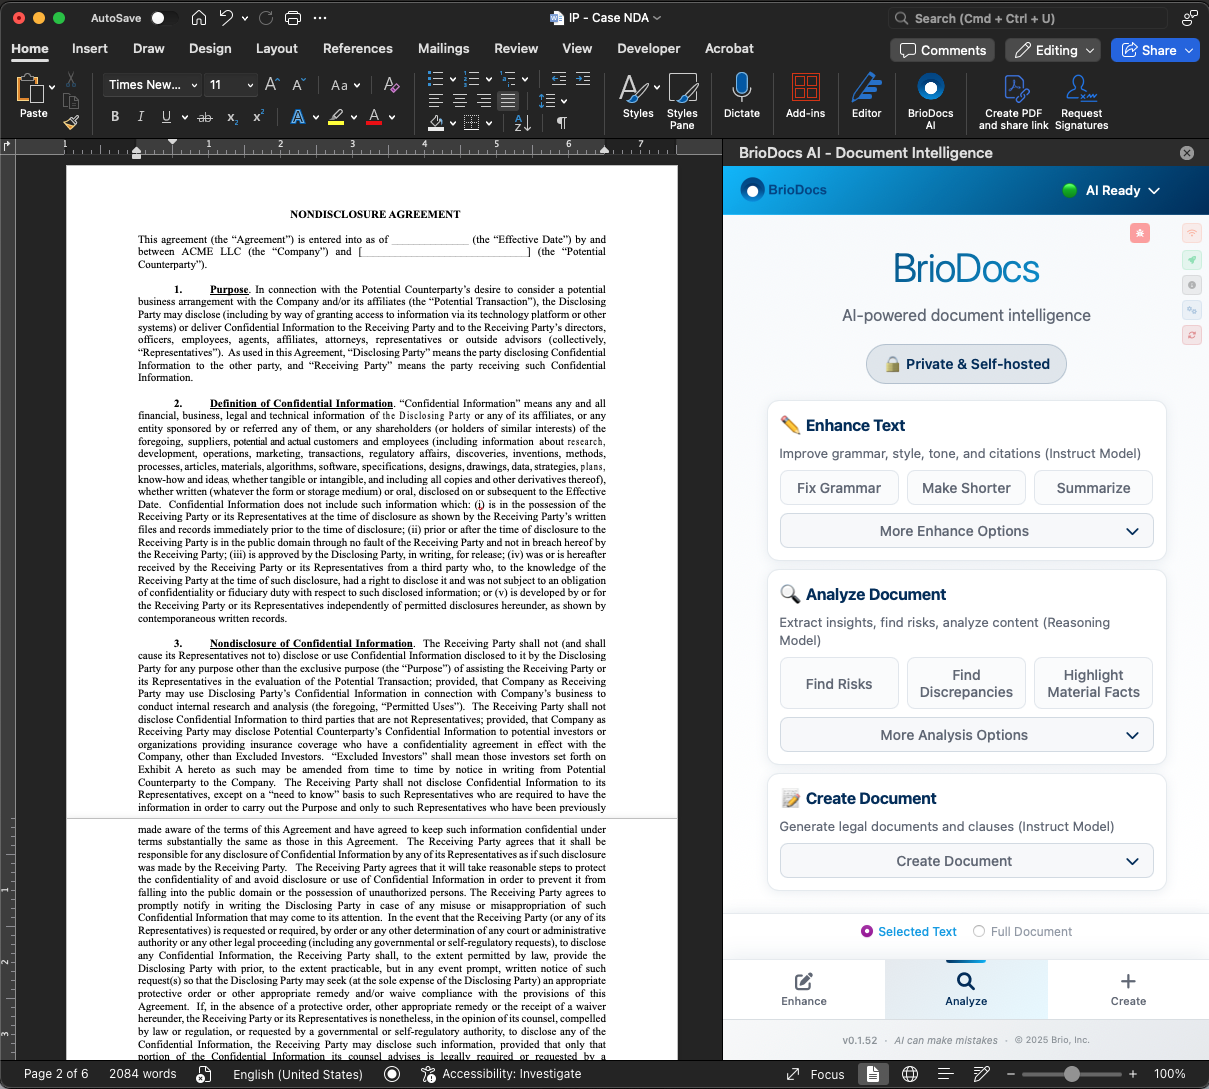This screenshot has height=1089, width=1209.
Task: Switch to the References ribbon tab
Action: [358, 48]
